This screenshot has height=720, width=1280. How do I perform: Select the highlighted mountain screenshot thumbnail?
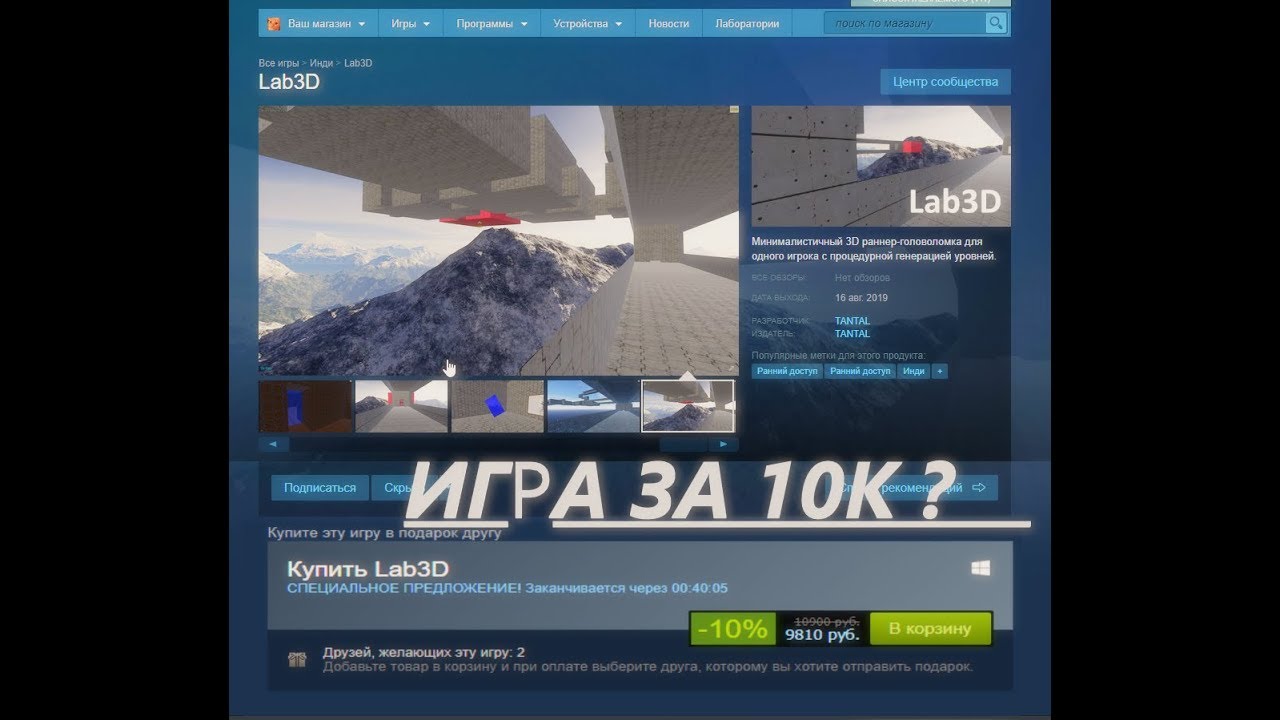(688, 406)
